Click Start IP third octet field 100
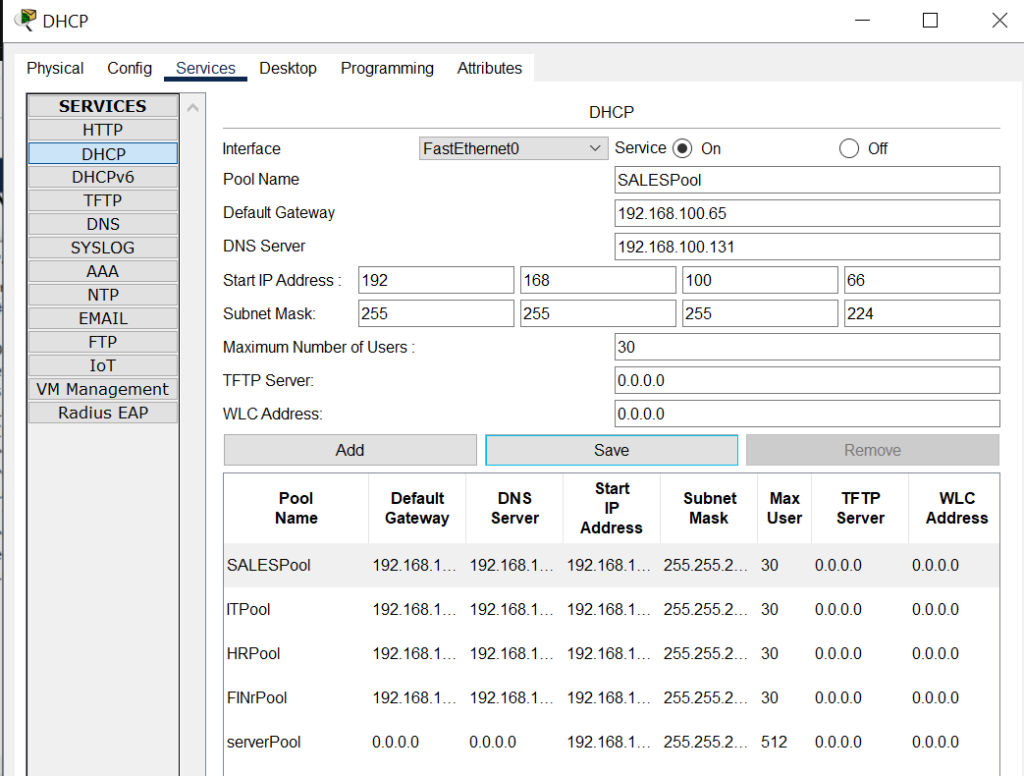The width and height of the screenshot is (1024, 776). (760, 280)
